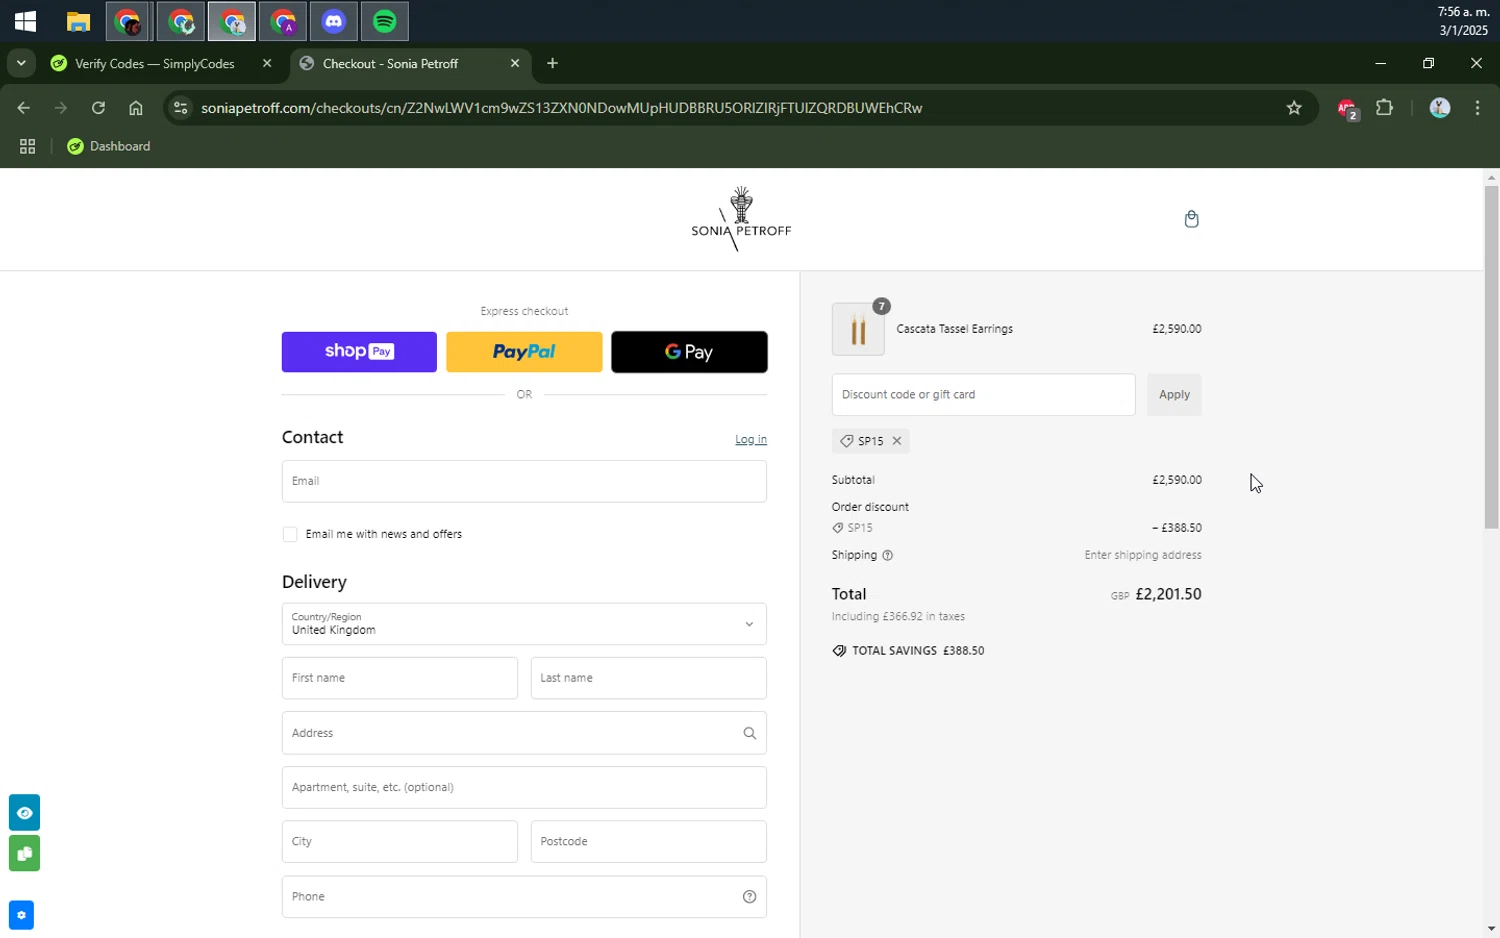View site information icon in address bar

coord(180,108)
